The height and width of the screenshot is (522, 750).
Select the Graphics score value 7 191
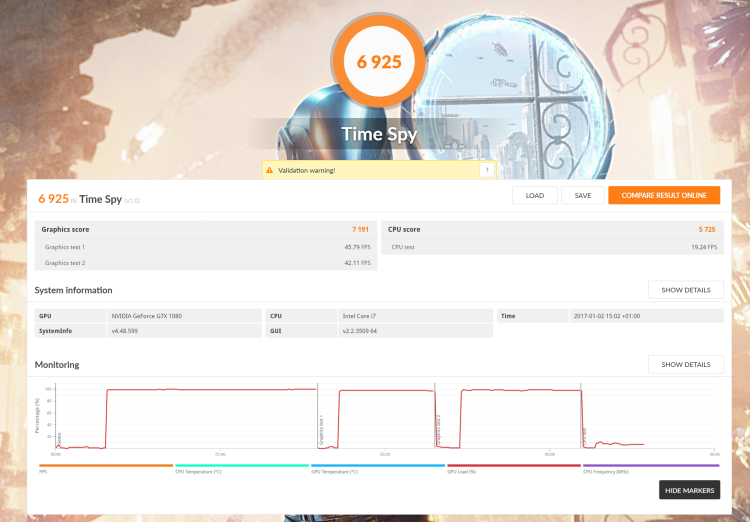(360, 230)
